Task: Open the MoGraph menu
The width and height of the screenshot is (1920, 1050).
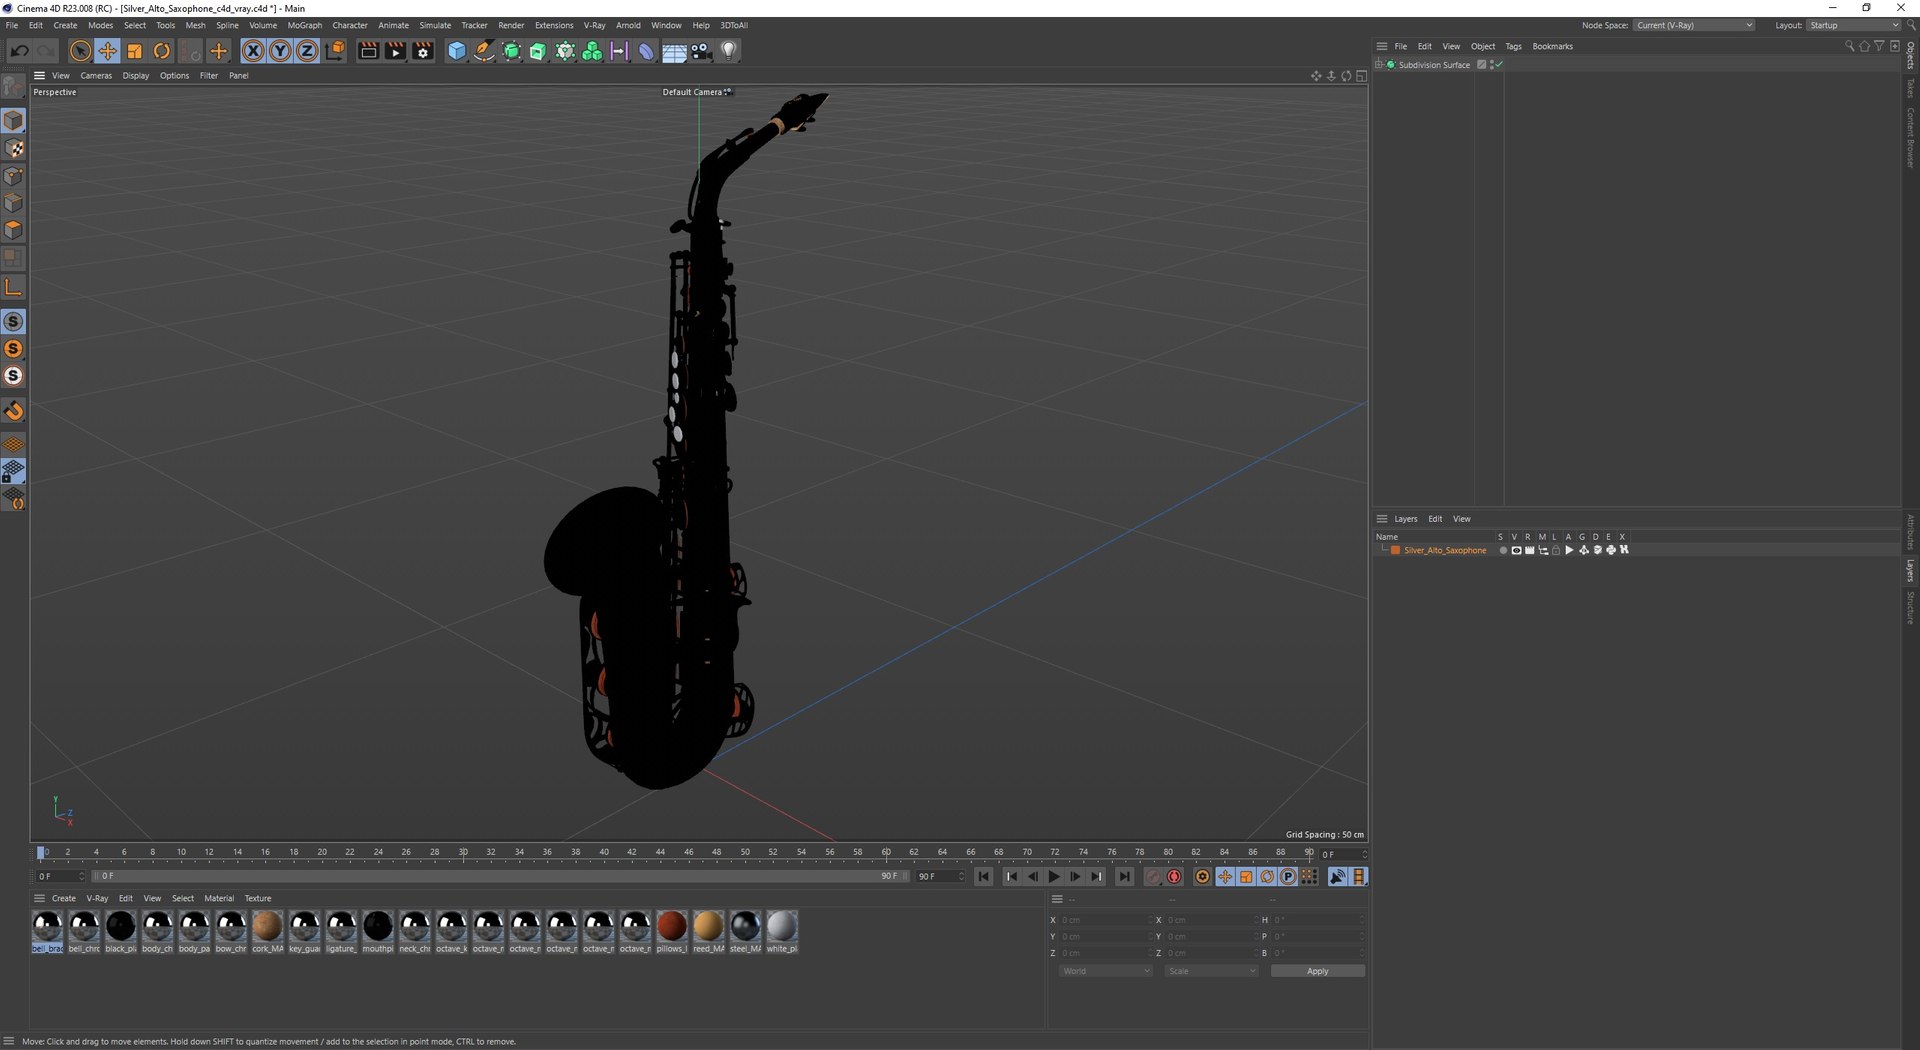Action: click(x=305, y=25)
